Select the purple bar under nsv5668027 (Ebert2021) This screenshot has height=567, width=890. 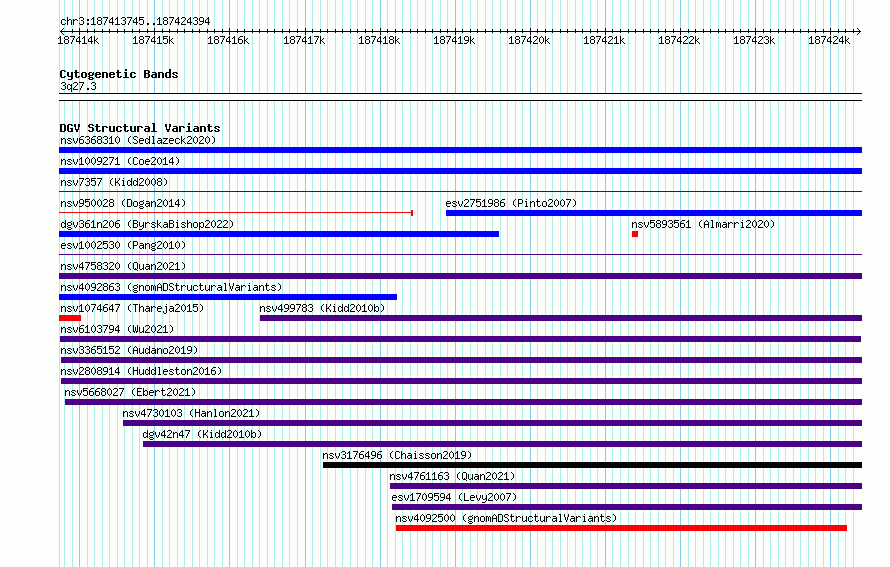[463, 402]
